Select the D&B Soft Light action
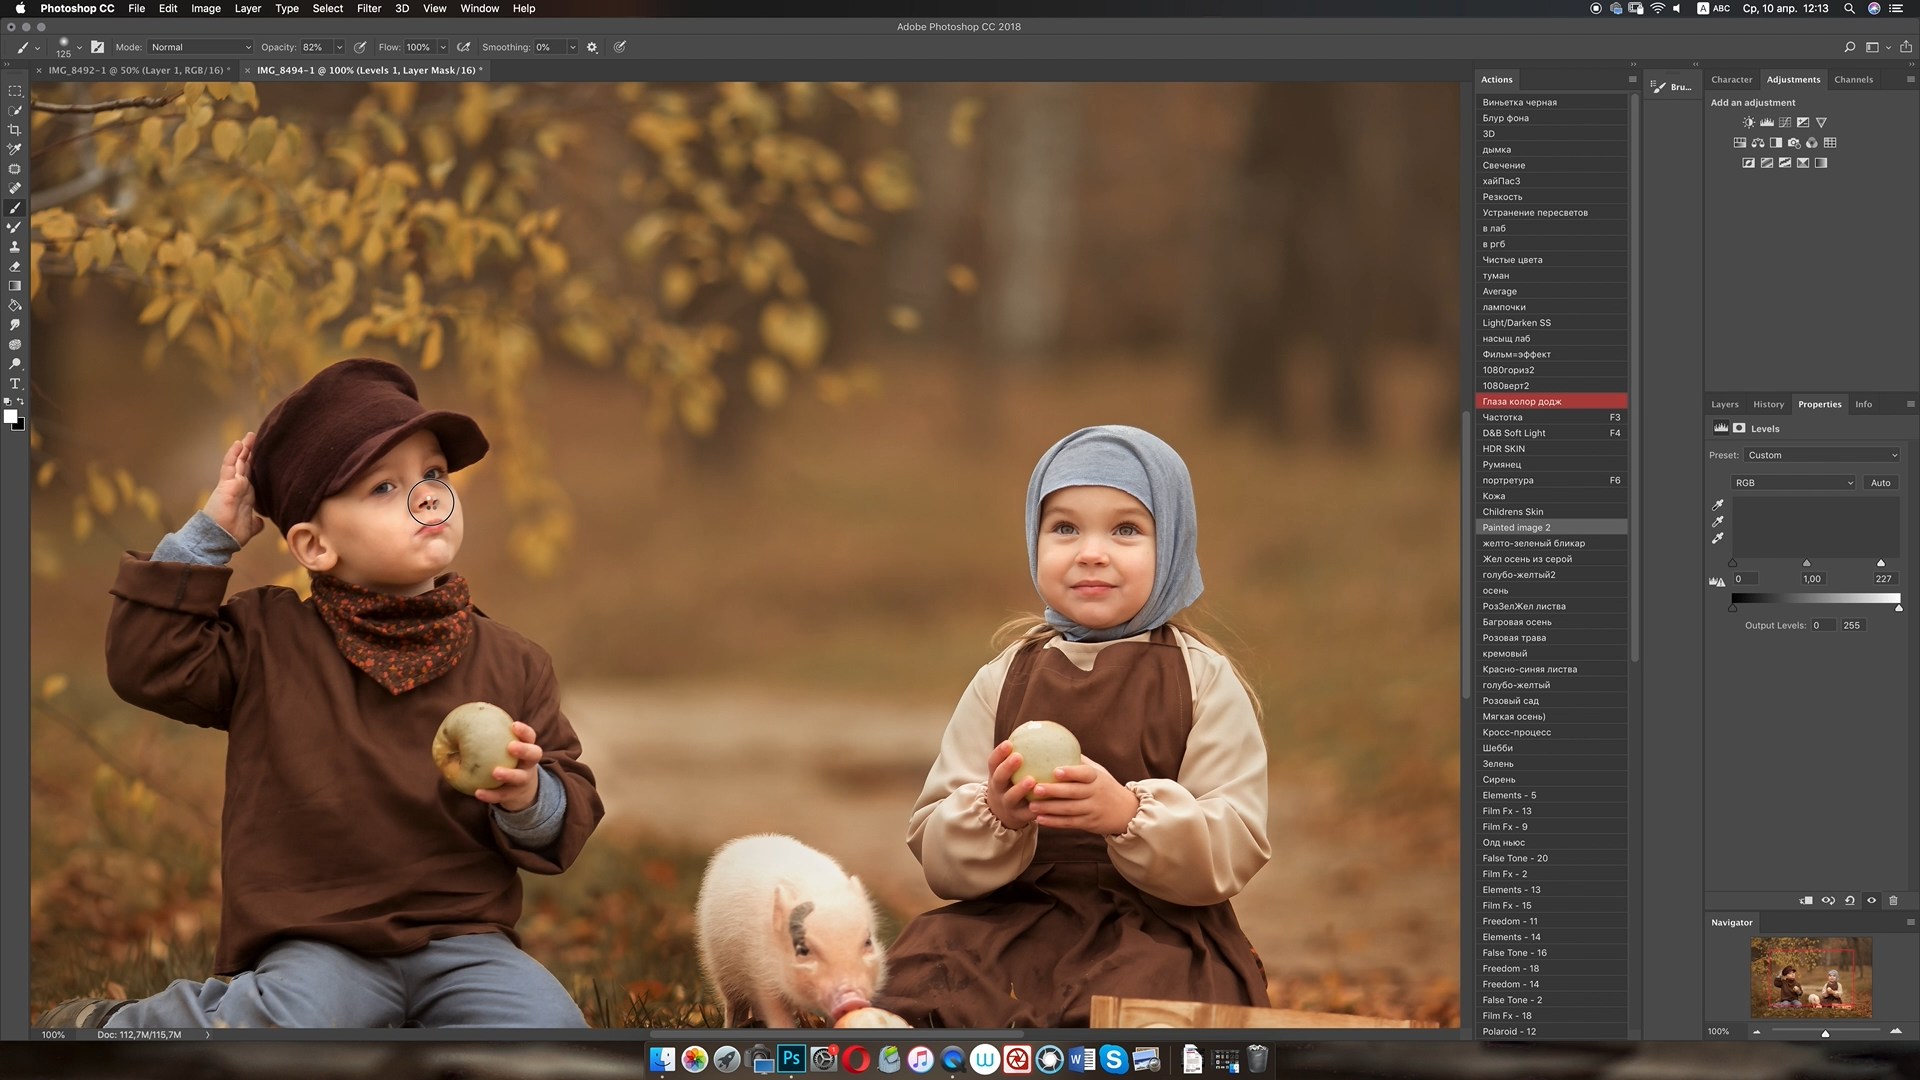 click(1514, 433)
